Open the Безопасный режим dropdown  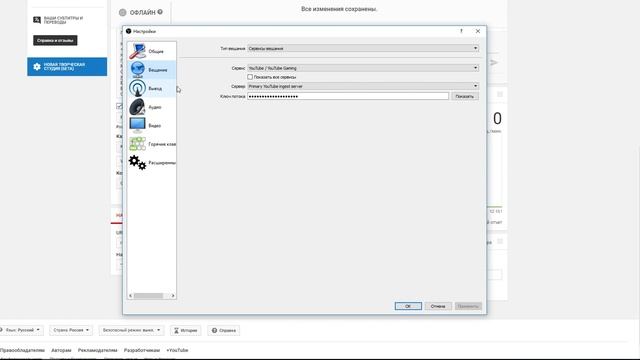point(131,330)
